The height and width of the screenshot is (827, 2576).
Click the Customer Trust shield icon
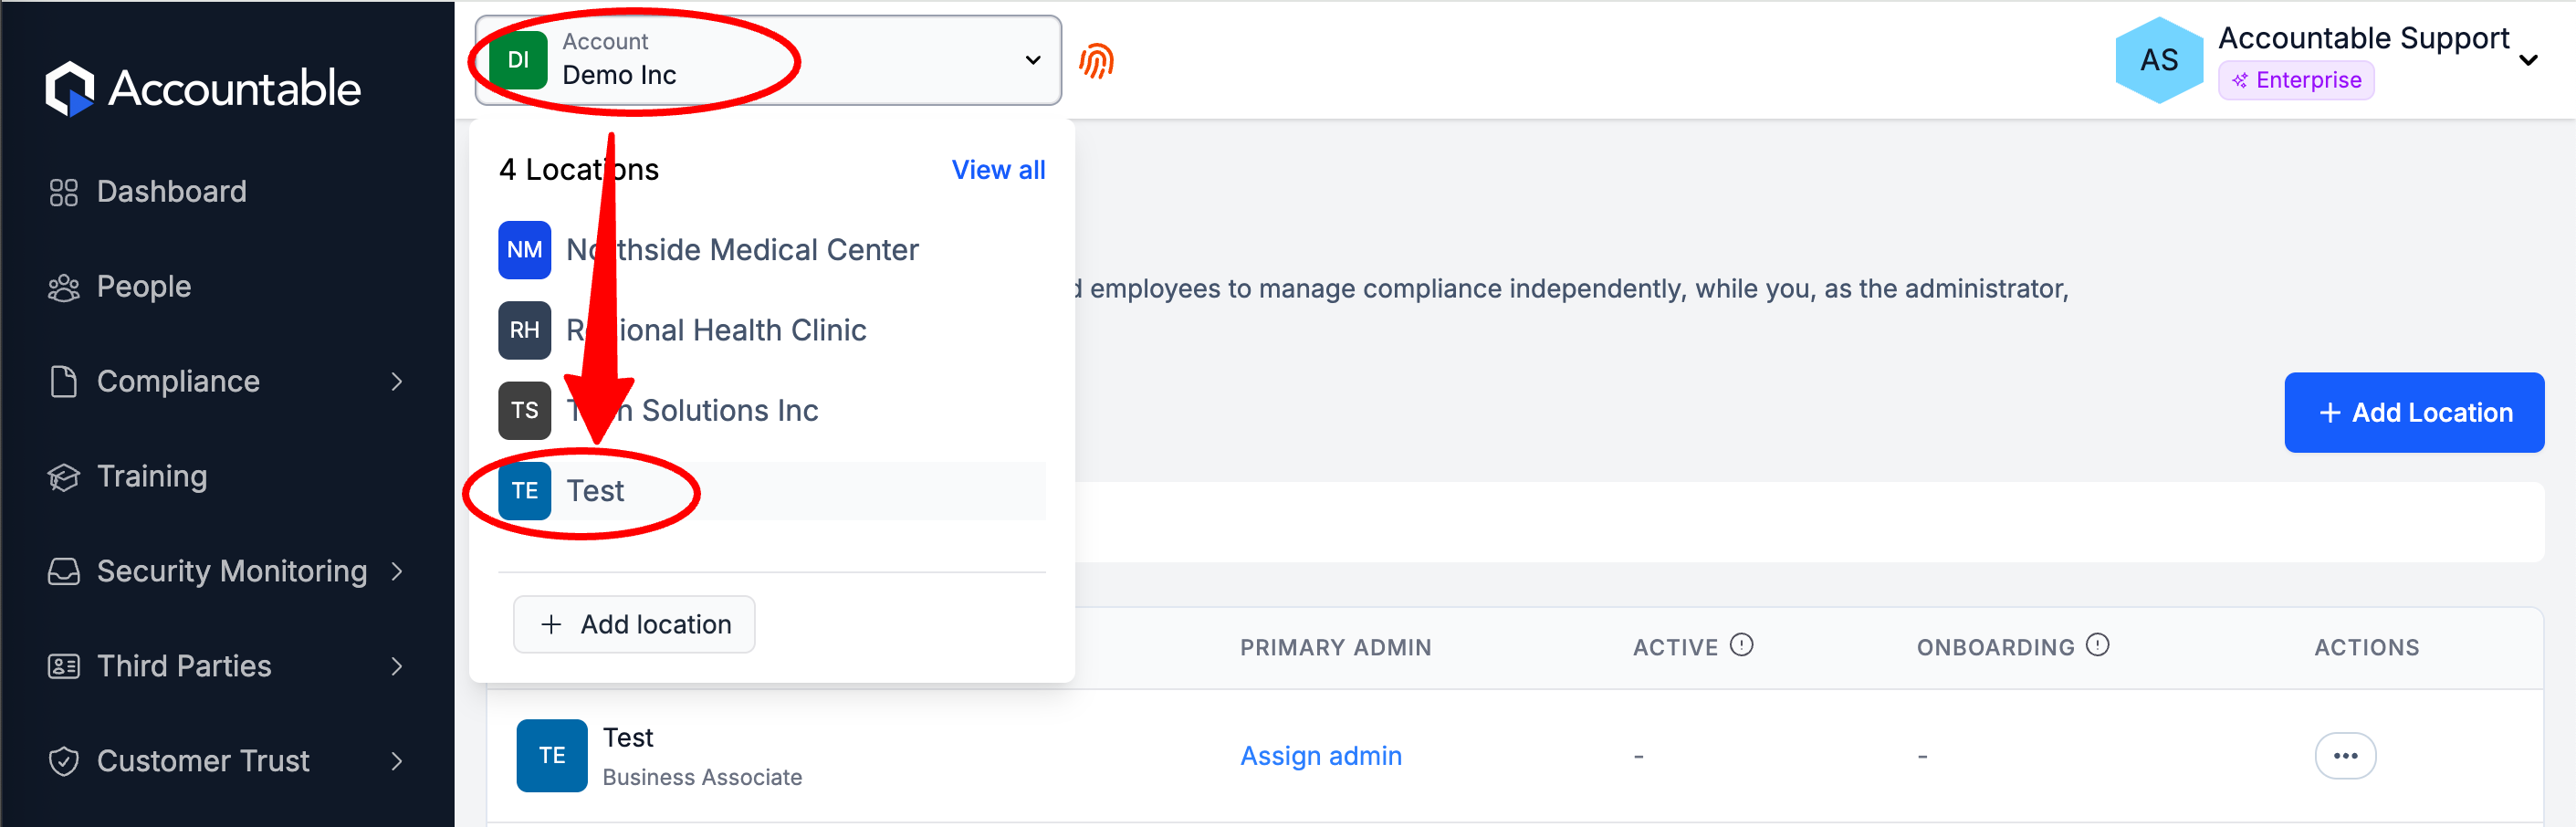pos(63,761)
